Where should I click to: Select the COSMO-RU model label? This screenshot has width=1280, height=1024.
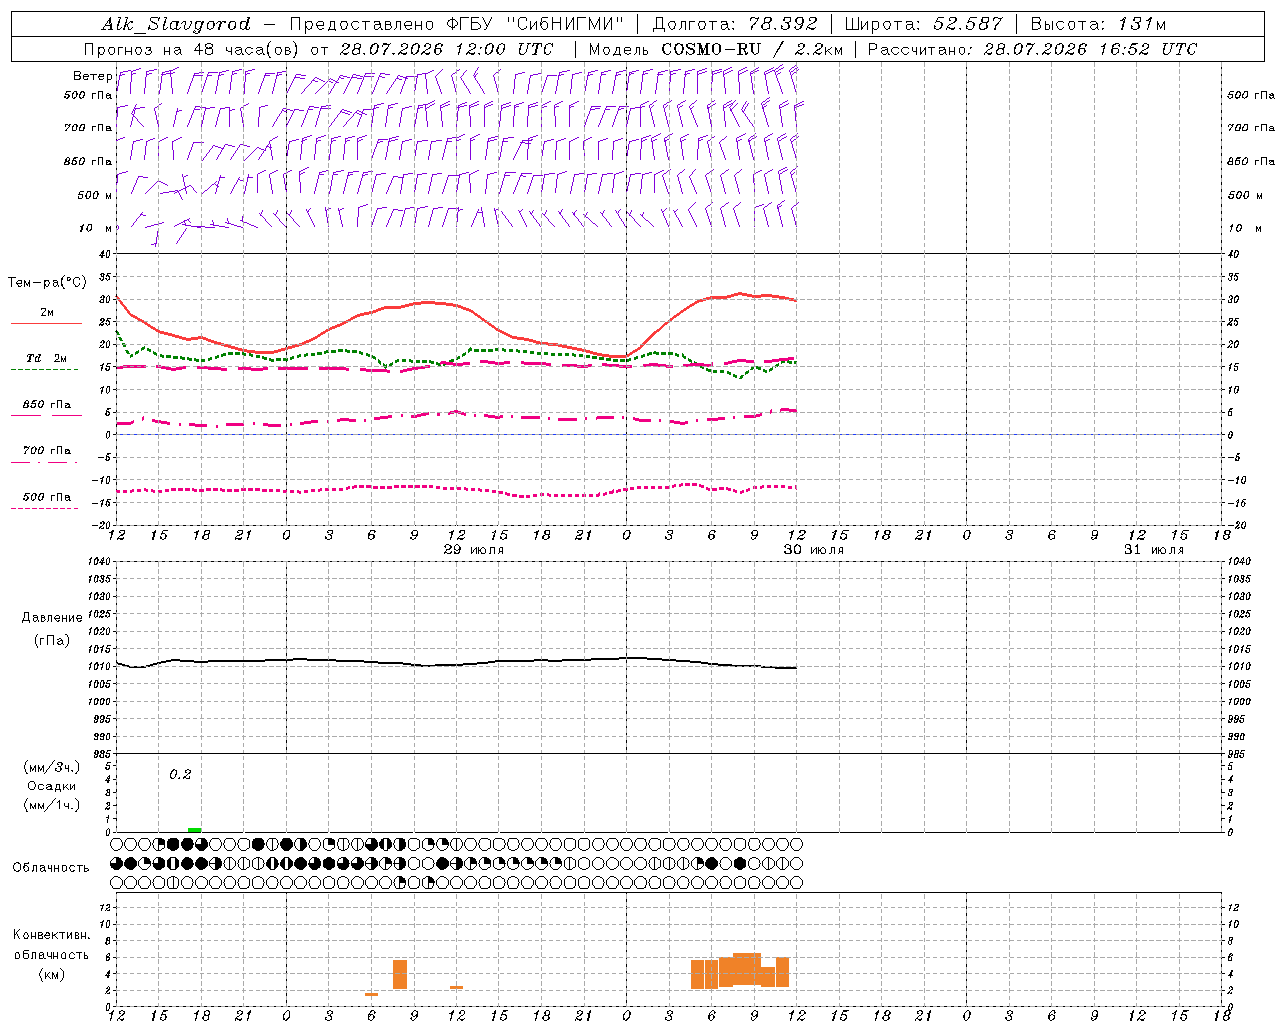tap(710, 49)
